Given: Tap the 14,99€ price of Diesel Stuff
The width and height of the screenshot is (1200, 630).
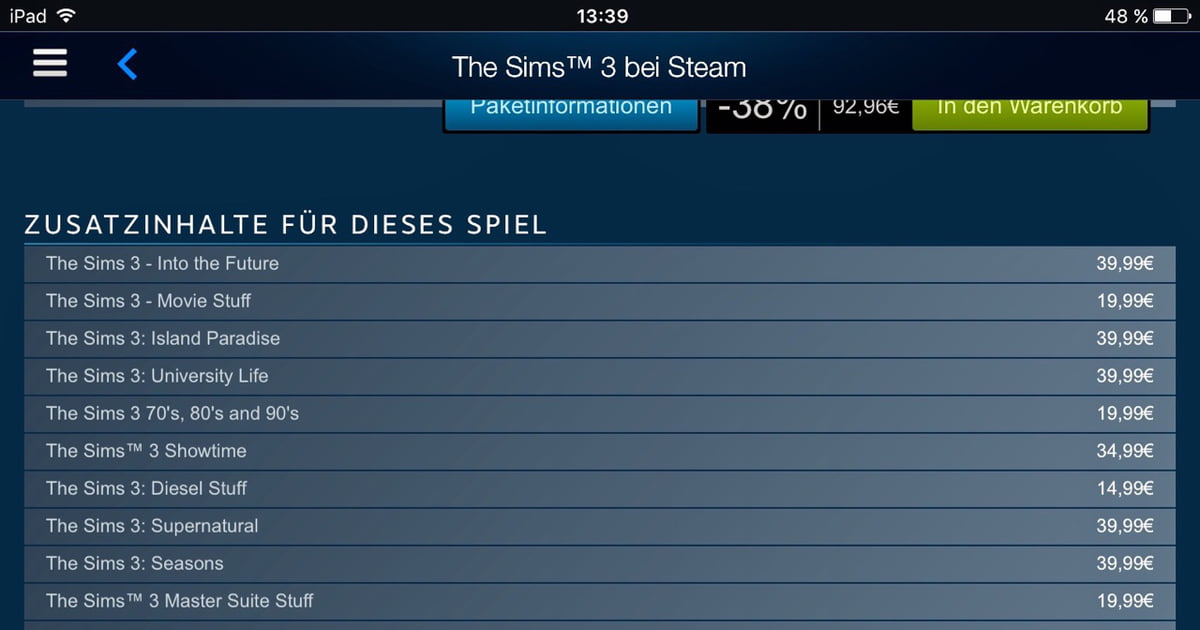Looking at the screenshot, I should (x=1125, y=489).
